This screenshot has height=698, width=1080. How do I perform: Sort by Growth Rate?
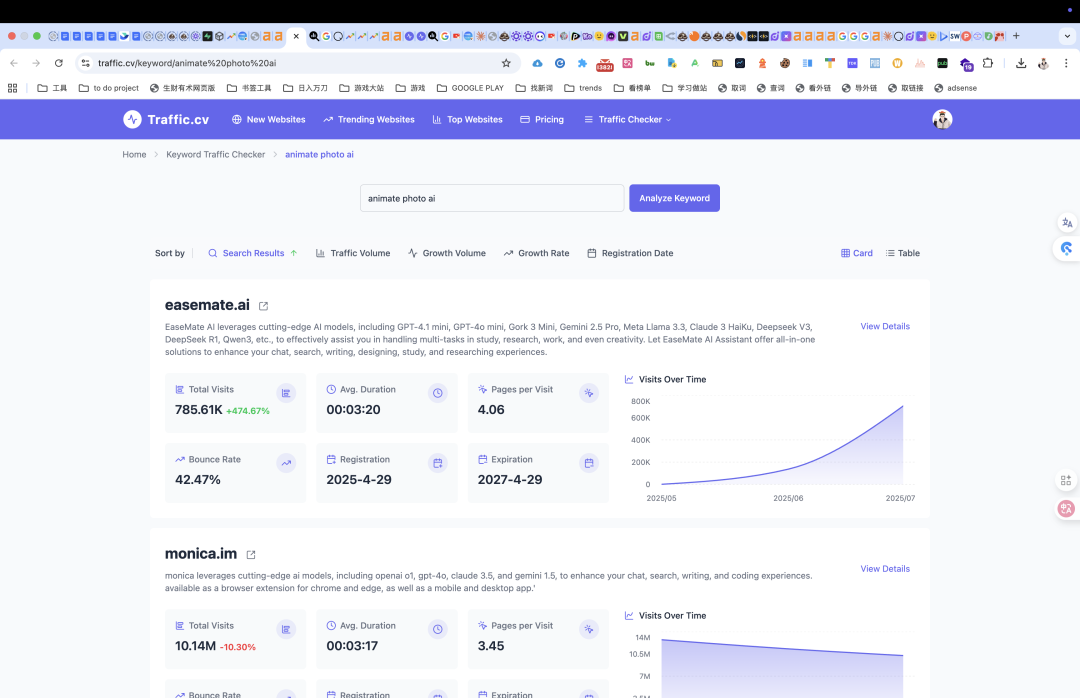click(x=536, y=253)
